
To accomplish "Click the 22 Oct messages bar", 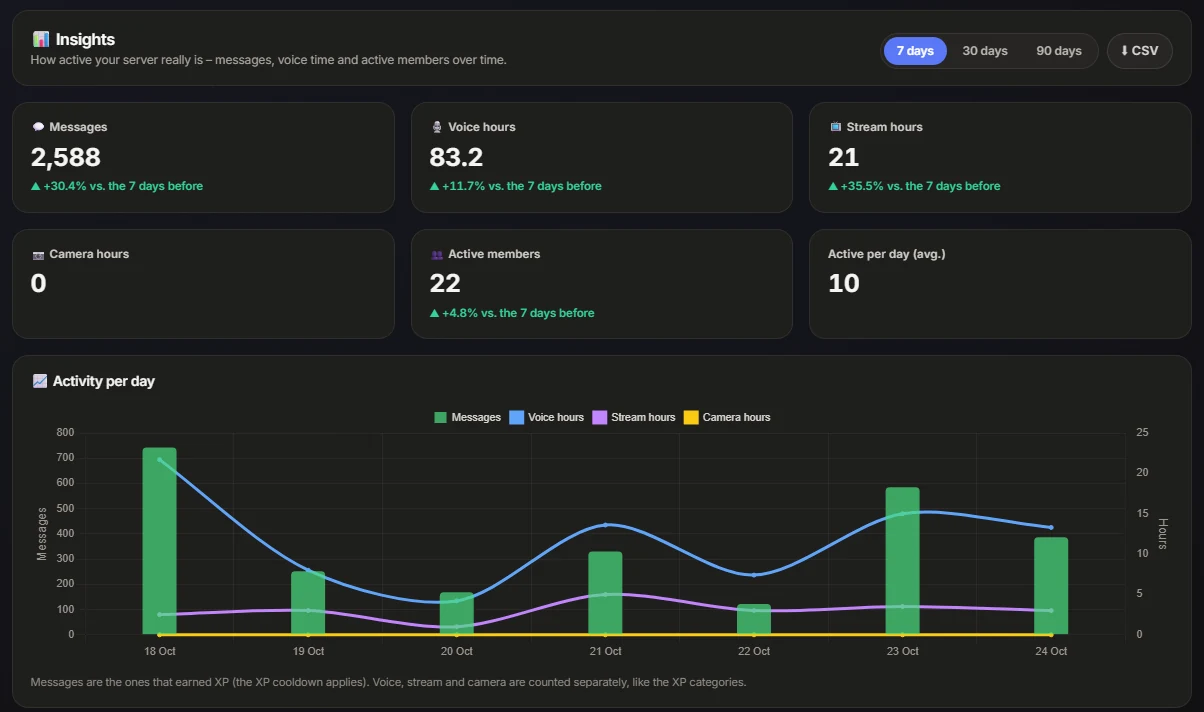I will pos(754,619).
